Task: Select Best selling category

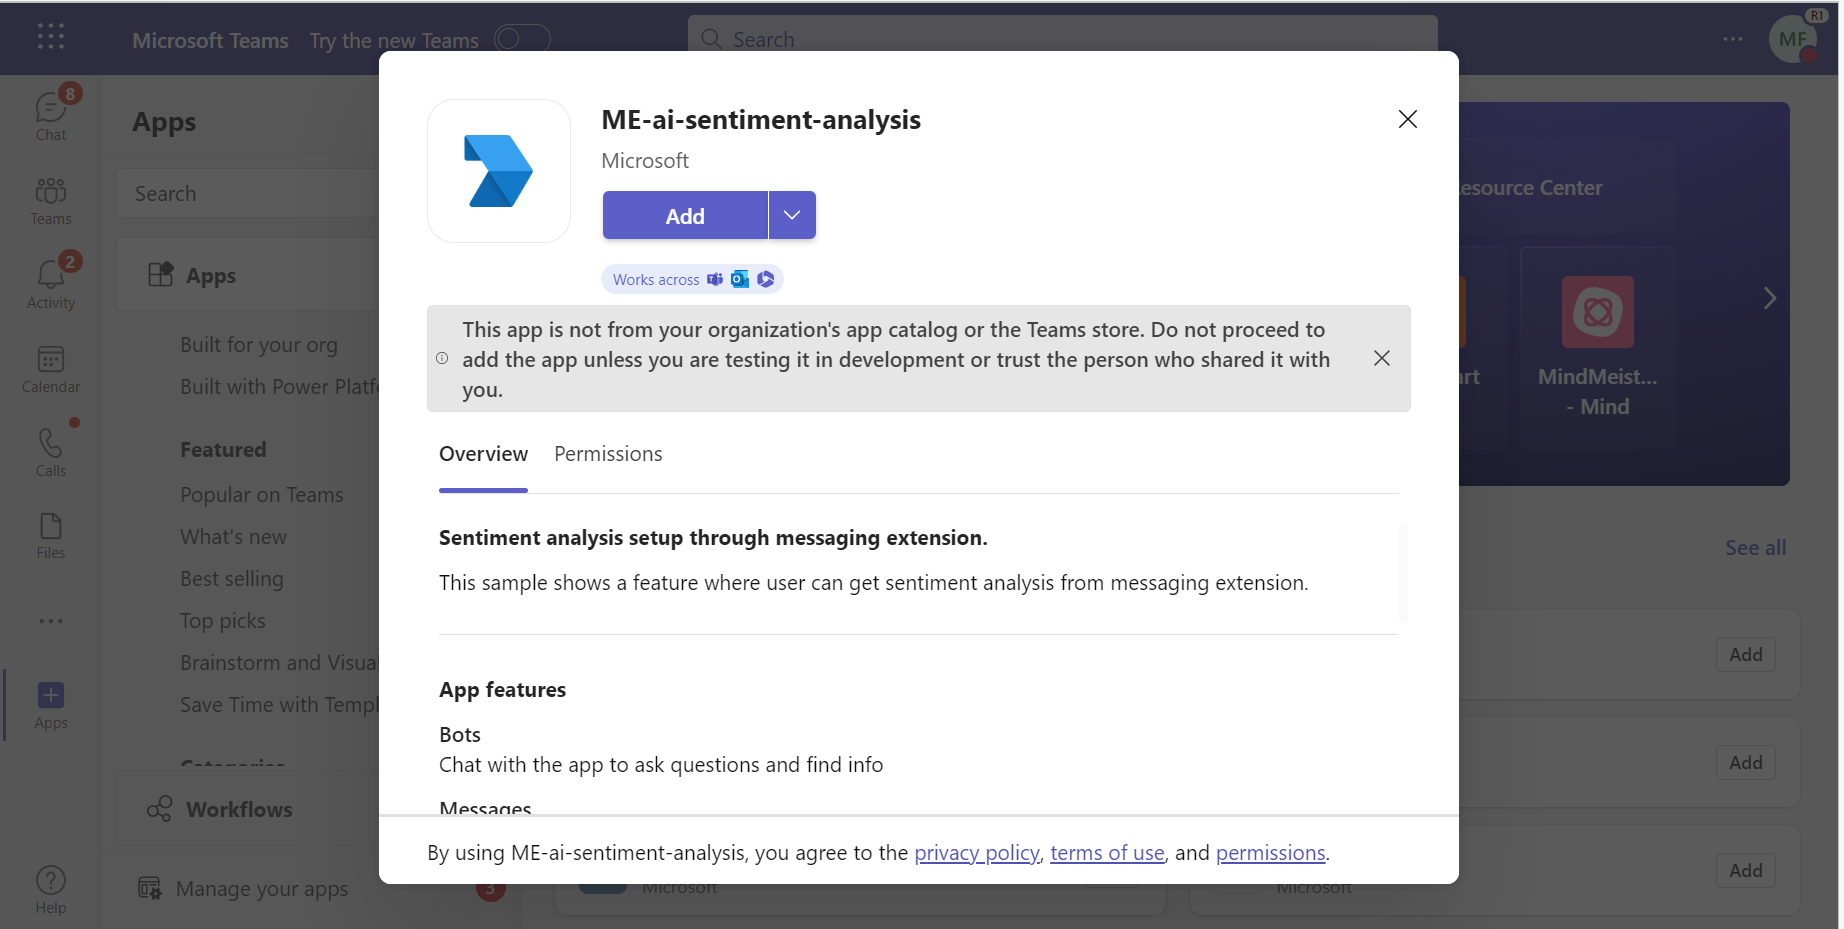Action: tap(232, 579)
